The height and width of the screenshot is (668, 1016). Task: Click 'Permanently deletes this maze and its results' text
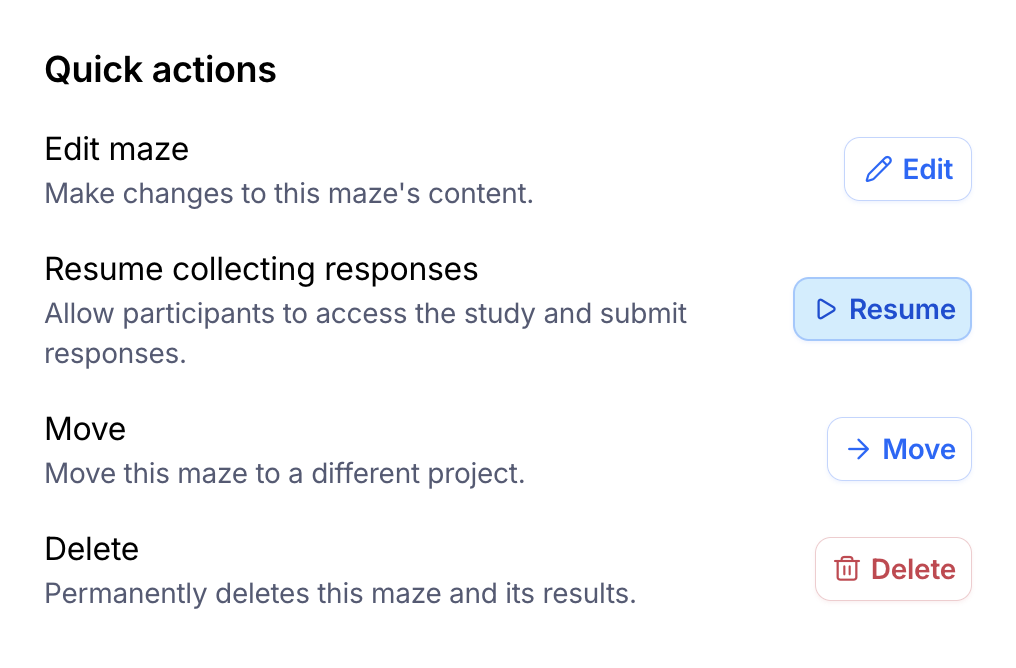340,593
